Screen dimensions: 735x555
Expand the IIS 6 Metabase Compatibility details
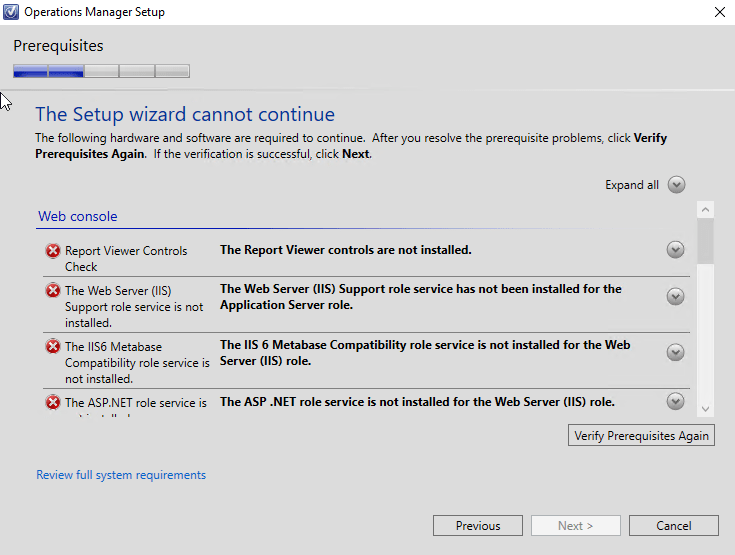click(675, 352)
